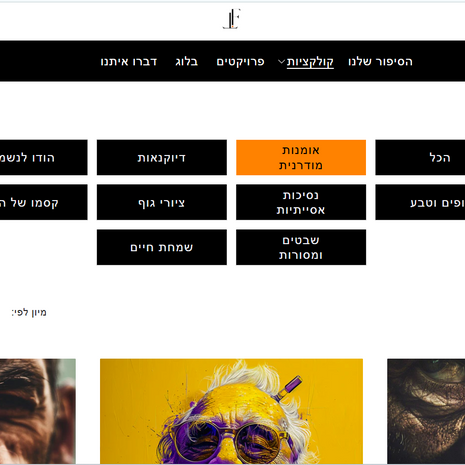Image resolution: width=465 pixels, height=465 pixels.
Task: Select the הכל filter button
Action: [x=420, y=157]
